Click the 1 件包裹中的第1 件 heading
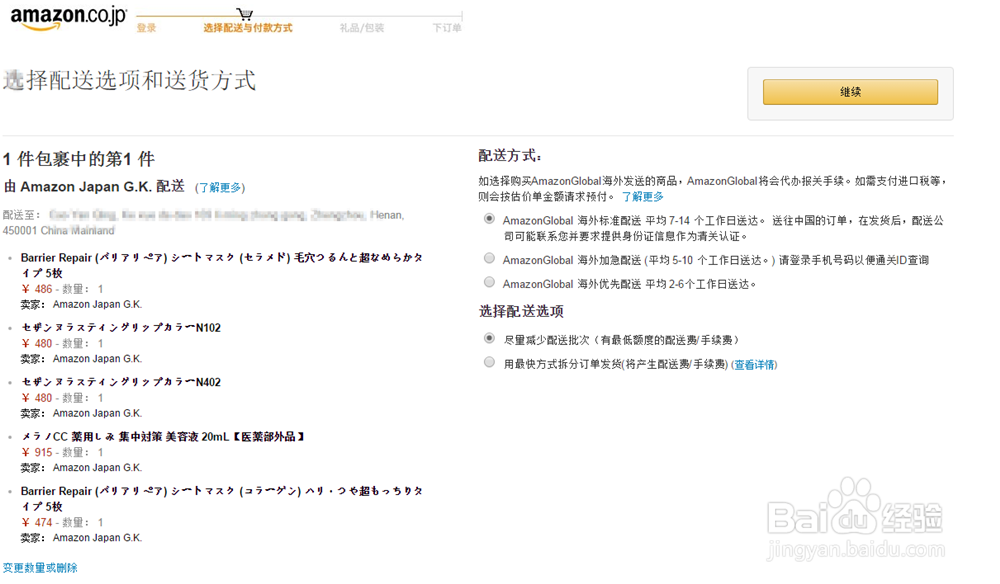The image size is (1000, 584). tap(78, 159)
